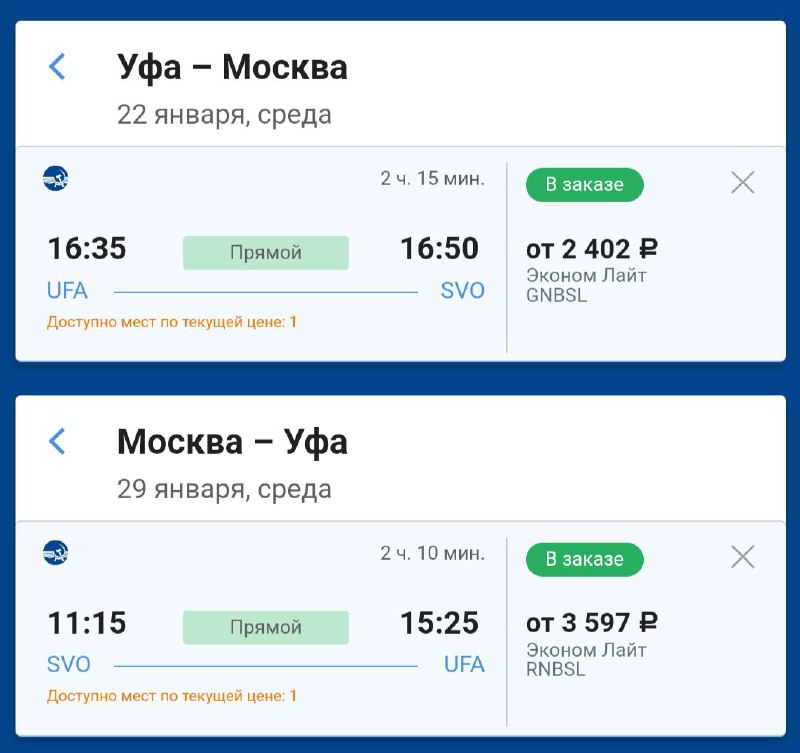800x753 pixels.
Task: Click the В заказе badge for the 2 402 ₽ flight
Action: click(x=584, y=184)
